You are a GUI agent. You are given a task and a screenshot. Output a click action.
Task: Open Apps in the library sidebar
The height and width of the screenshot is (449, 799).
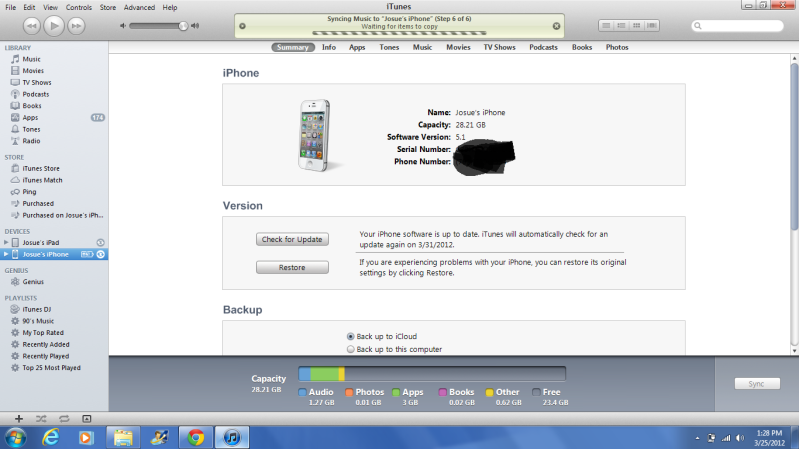point(30,118)
